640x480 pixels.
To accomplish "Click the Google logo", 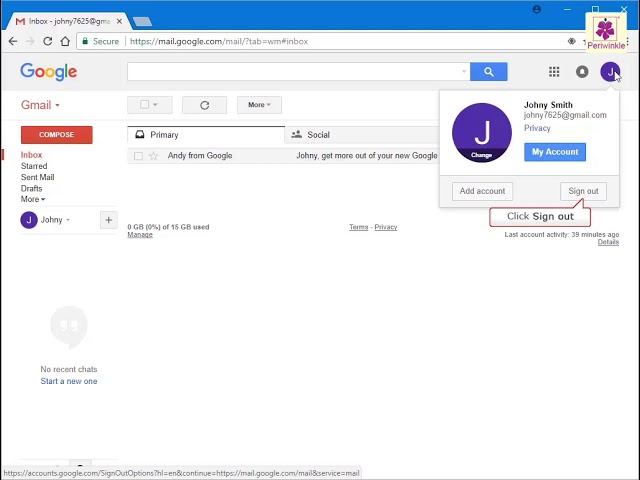I will [x=49, y=72].
